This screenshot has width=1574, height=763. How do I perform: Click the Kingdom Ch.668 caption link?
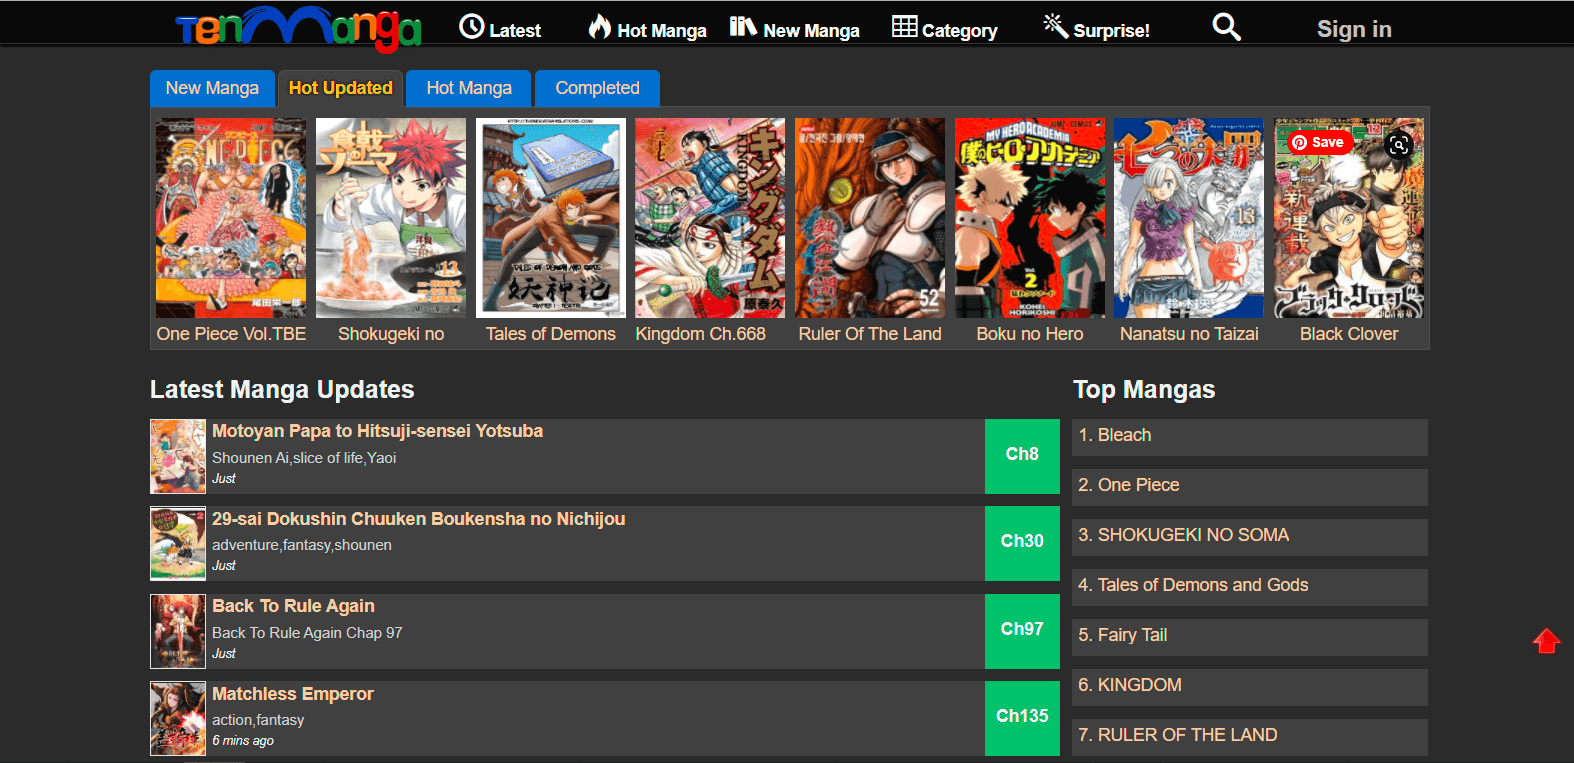pyautogui.click(x=701, y=334)
